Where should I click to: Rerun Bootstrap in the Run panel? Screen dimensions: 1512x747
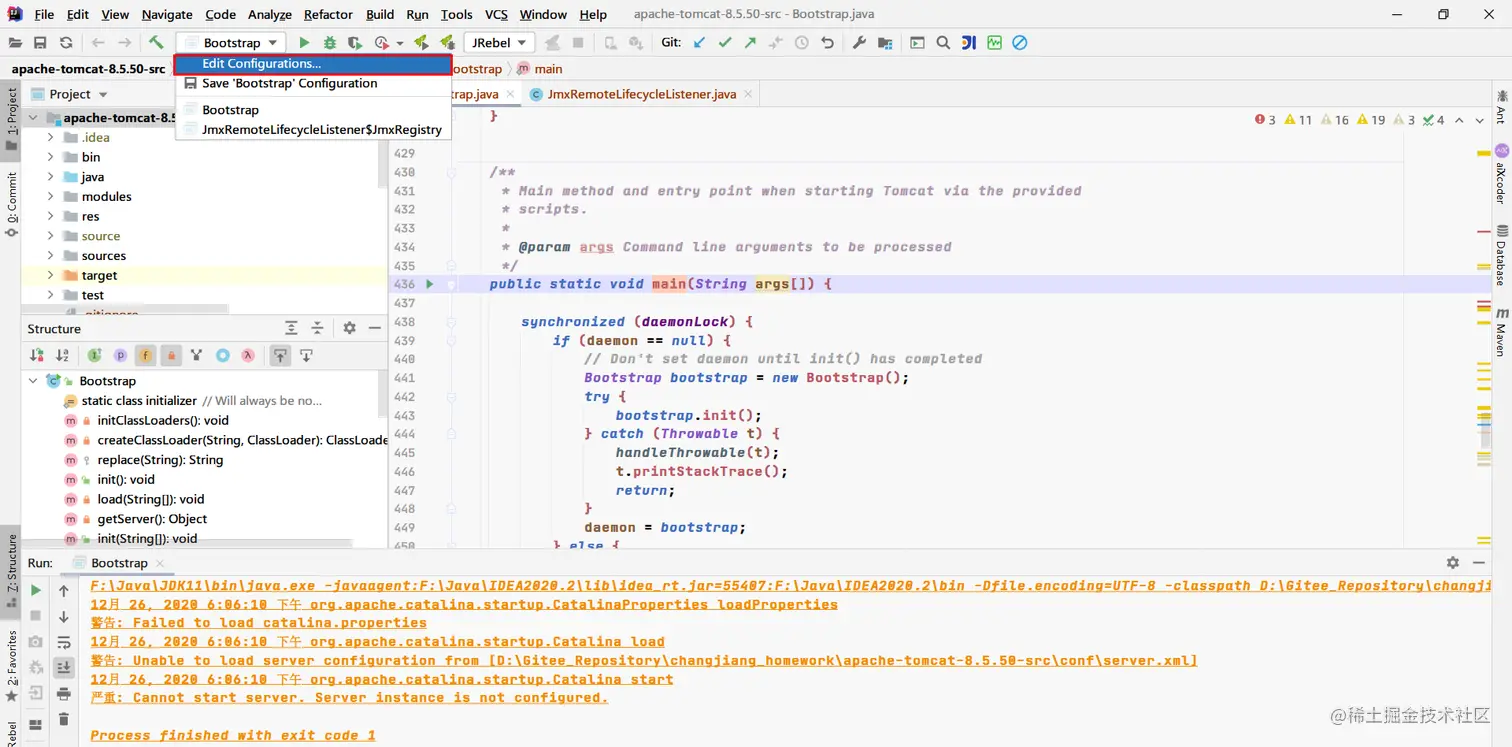point(36,591)
